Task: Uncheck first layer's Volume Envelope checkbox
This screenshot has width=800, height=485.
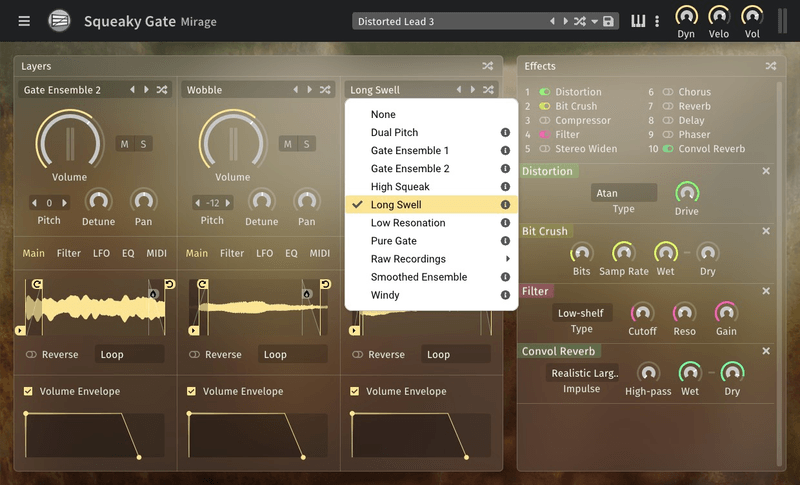Action: point(28,391)
